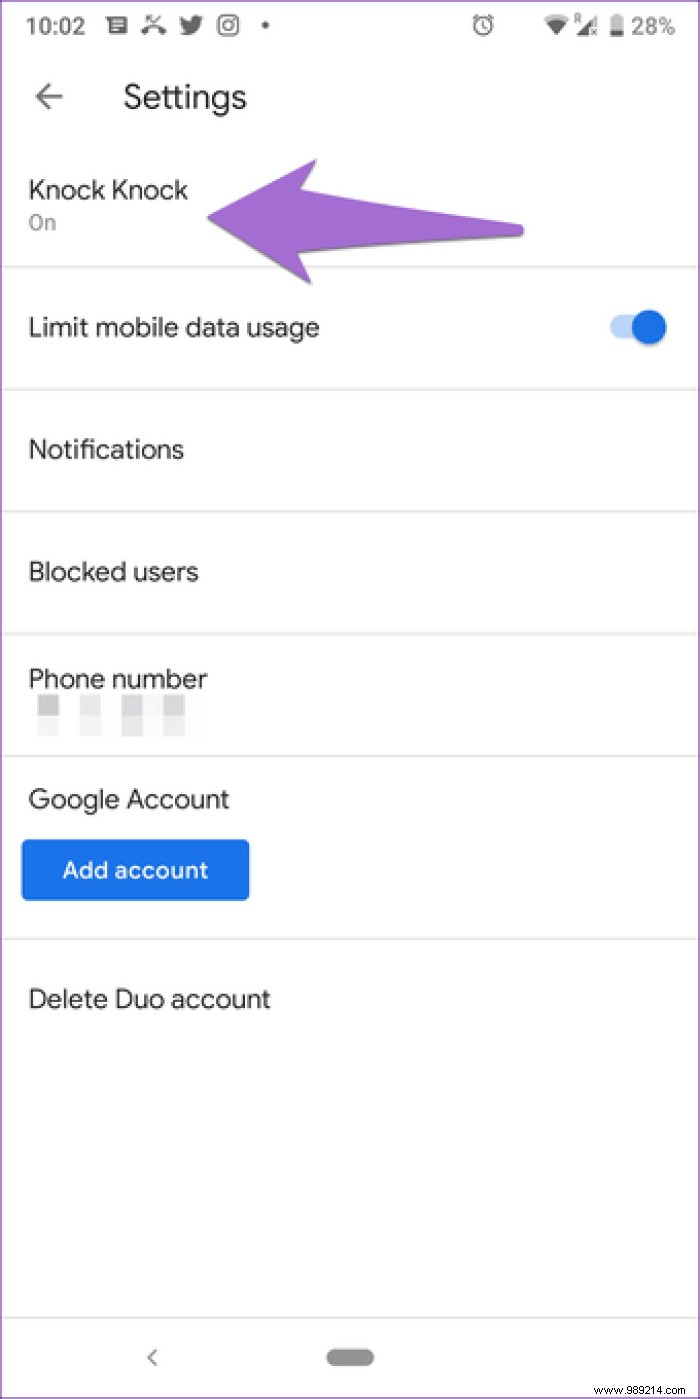Tap the cellular signal icon
This screenshot has width=700, height=1399.
(x=590, y=26)
